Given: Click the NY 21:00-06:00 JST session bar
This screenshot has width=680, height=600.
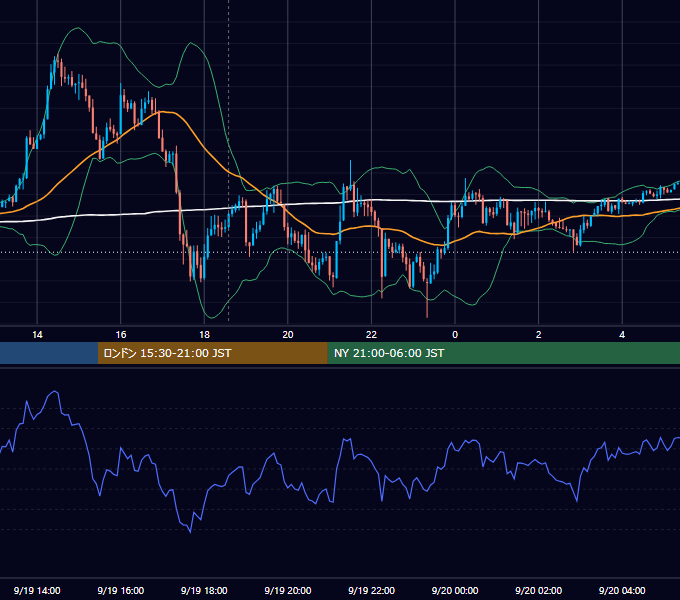Looking at the screenshot, I should click(503, 353).
